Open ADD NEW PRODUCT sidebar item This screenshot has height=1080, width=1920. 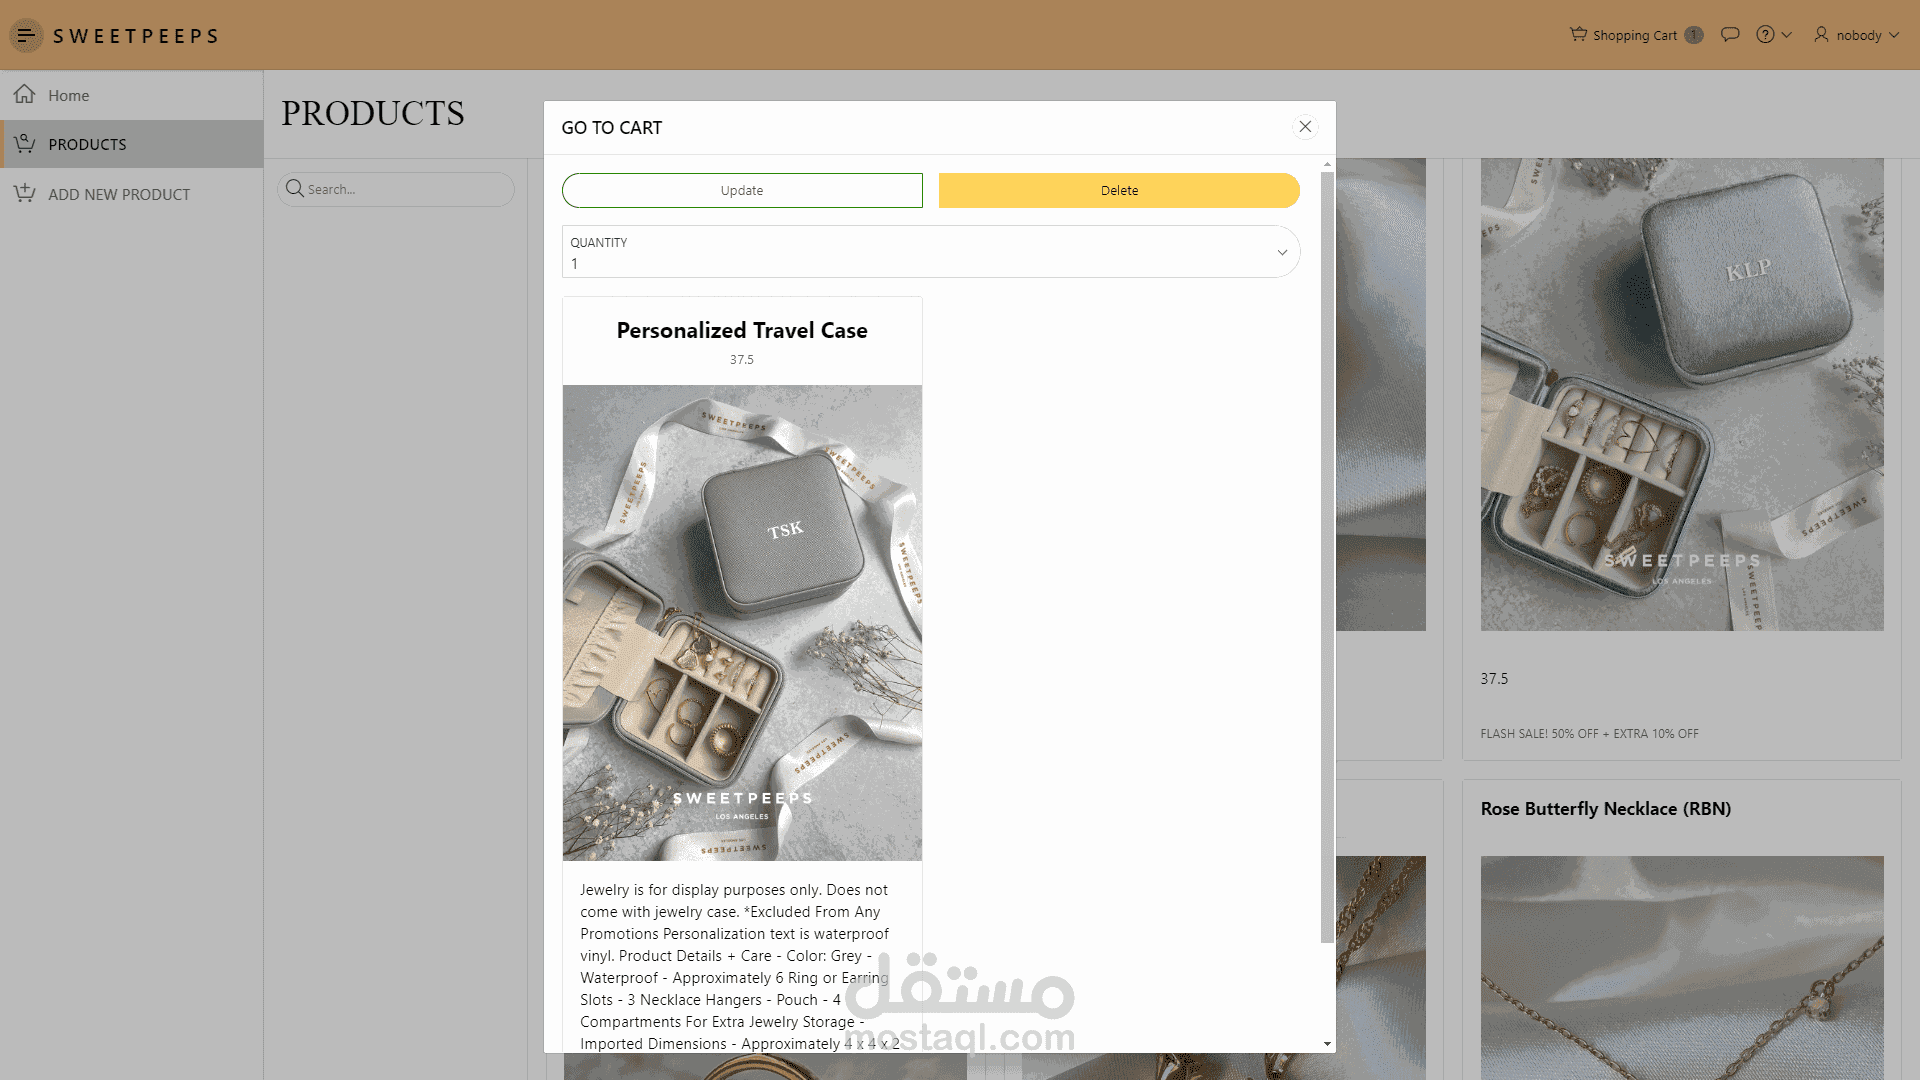119,194
